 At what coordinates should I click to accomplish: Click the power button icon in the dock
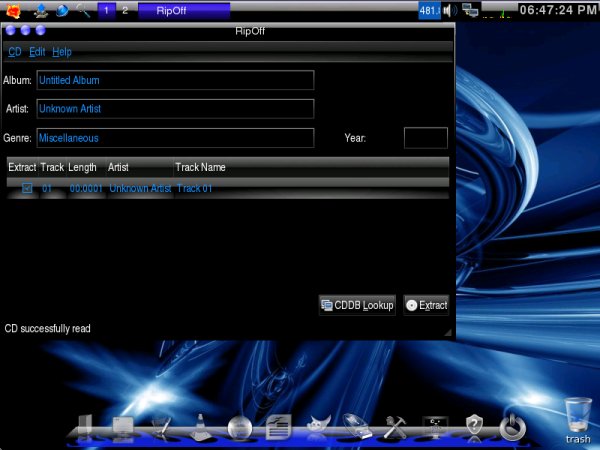pyautogui.click(x=512, y=426)
